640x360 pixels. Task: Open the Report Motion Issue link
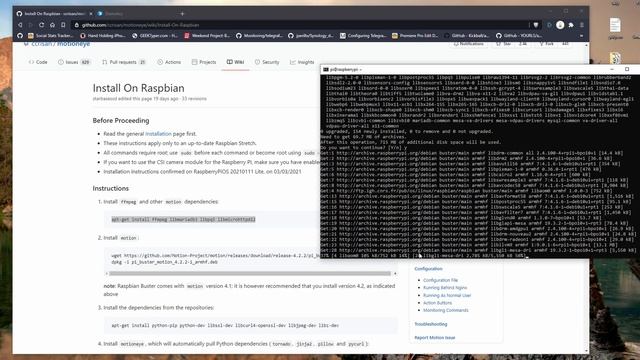point(435,338)
